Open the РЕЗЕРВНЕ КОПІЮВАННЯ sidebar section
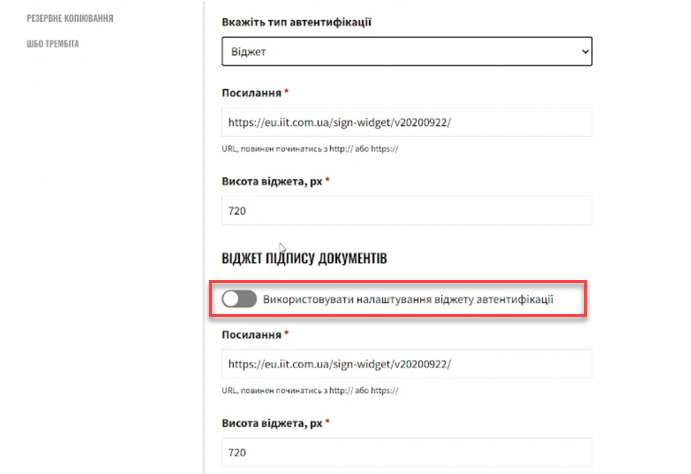691x474 pixels. coord(70,18)
